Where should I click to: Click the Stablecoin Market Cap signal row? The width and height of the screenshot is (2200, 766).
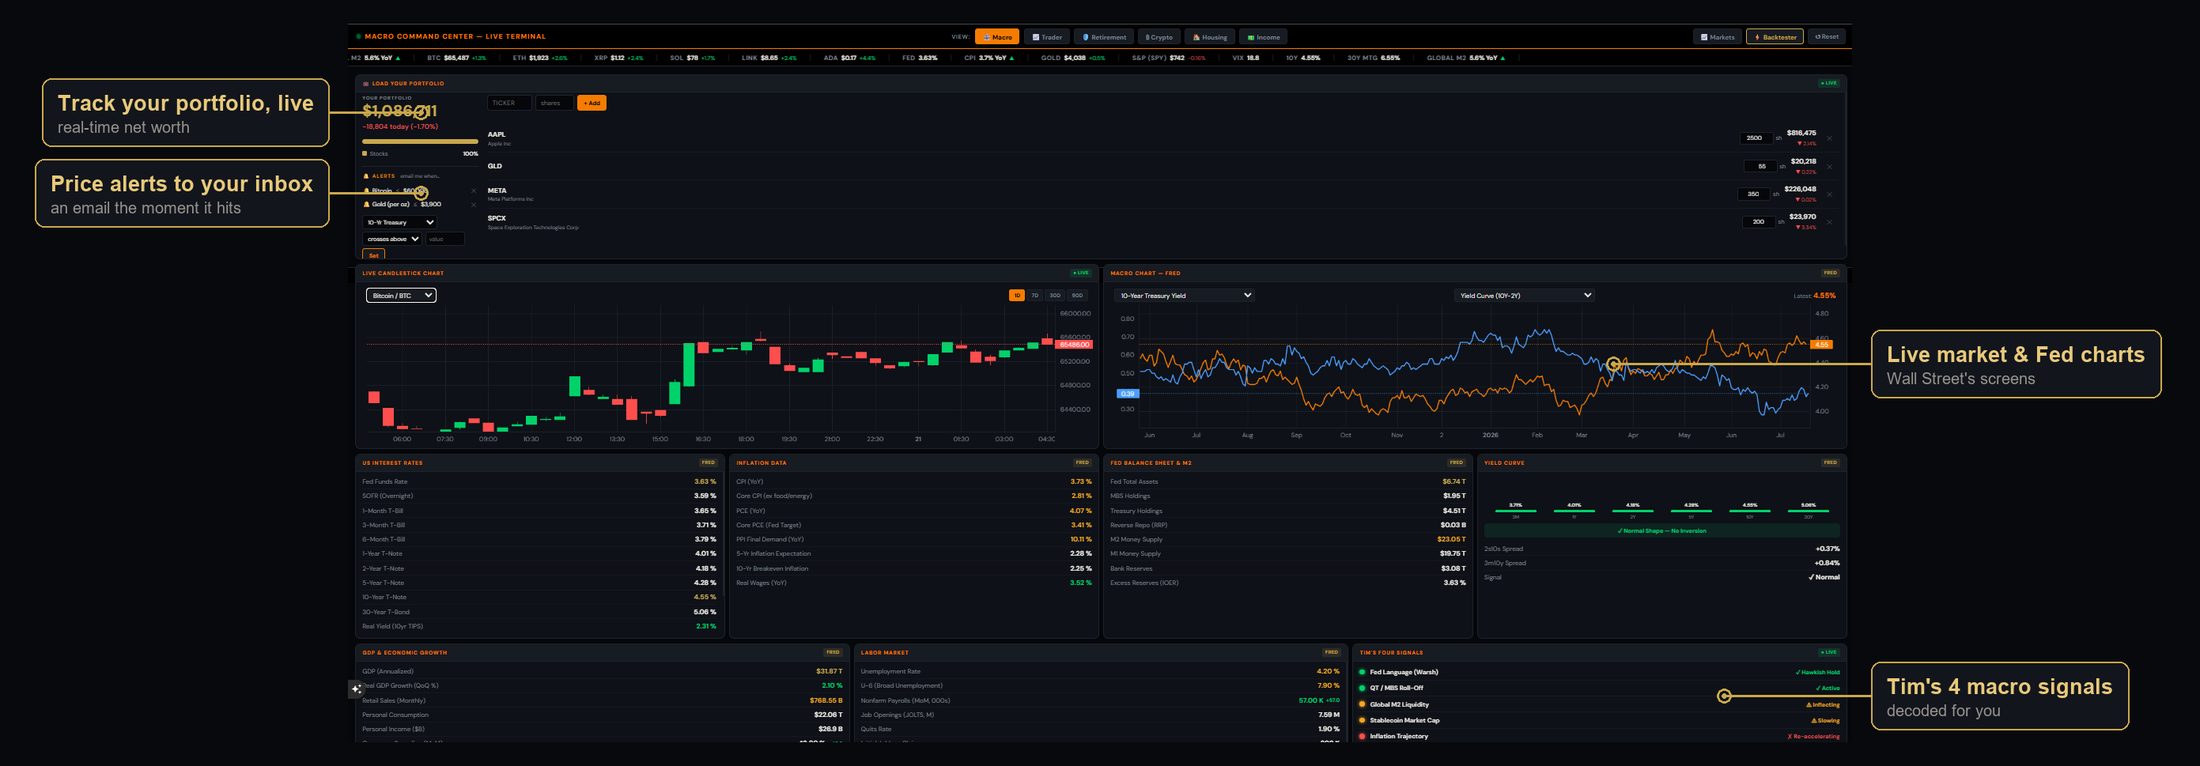pos(1599,720)
